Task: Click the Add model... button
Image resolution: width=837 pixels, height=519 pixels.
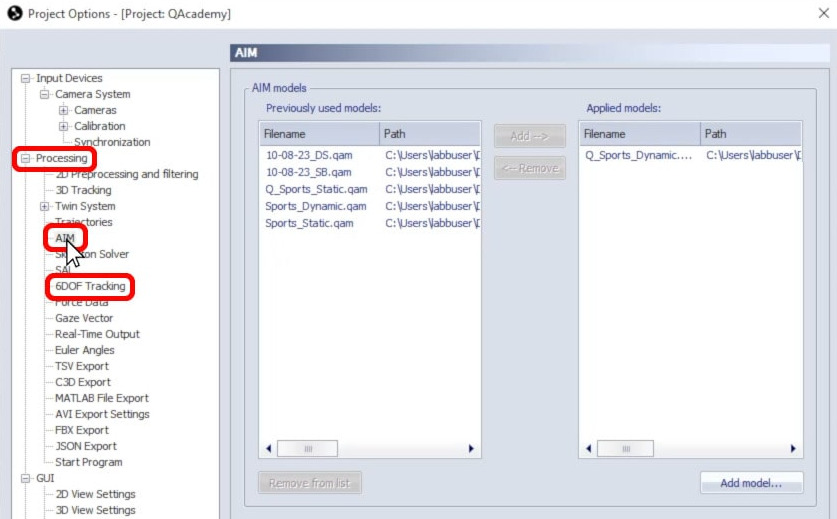Action: (x=752, y=484)
